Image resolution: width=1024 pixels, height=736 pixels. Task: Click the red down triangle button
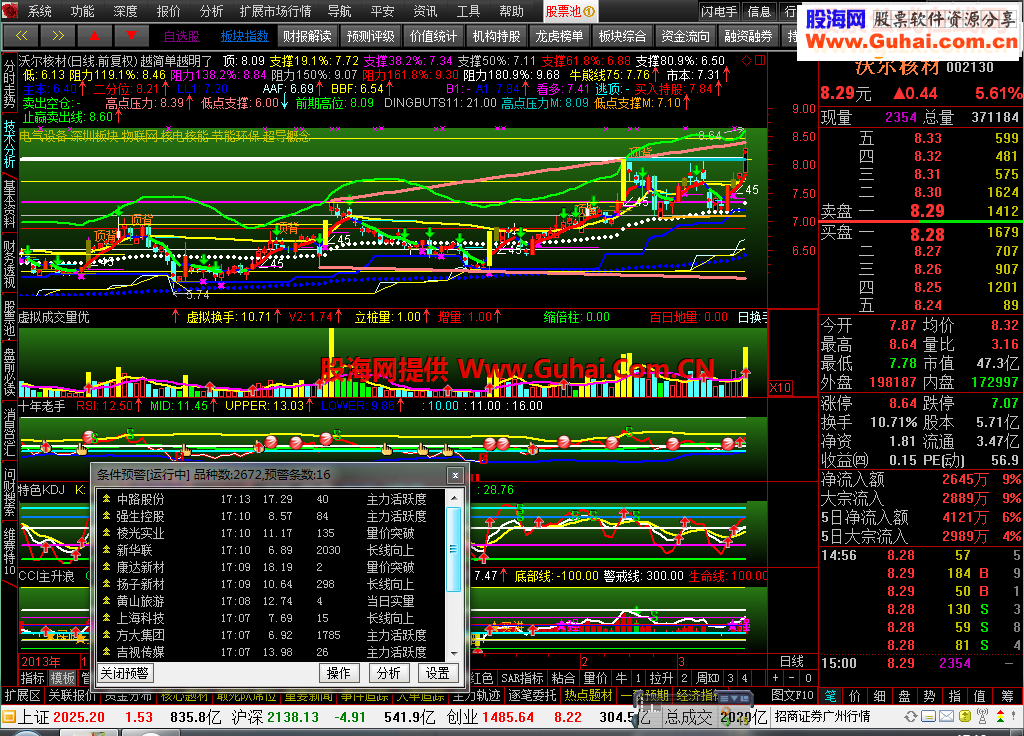(x=131, y=36)
